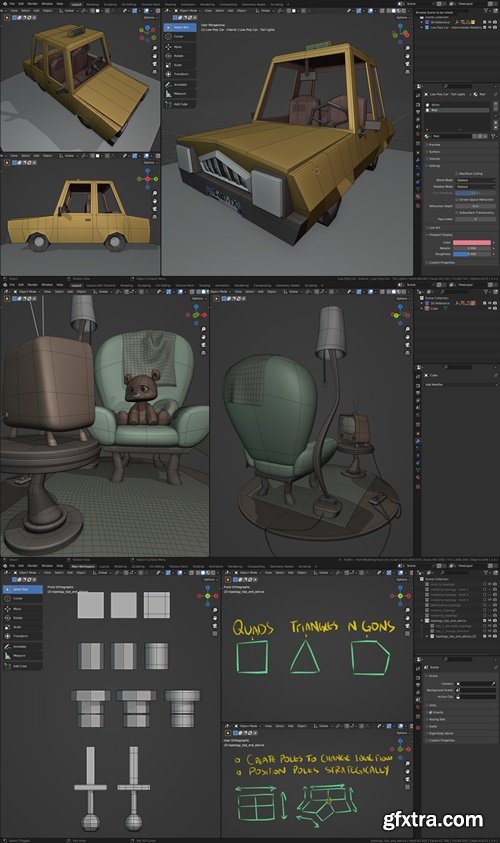Adjust Roughness slider in Viewport Display
The height and width of the screenshot is (843, 500).
click(x=473, y=254)
